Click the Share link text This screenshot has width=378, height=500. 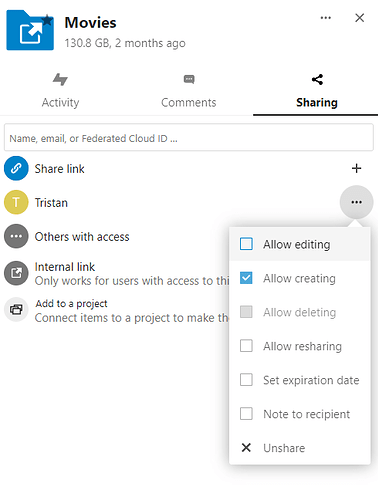tap(60, 169)
